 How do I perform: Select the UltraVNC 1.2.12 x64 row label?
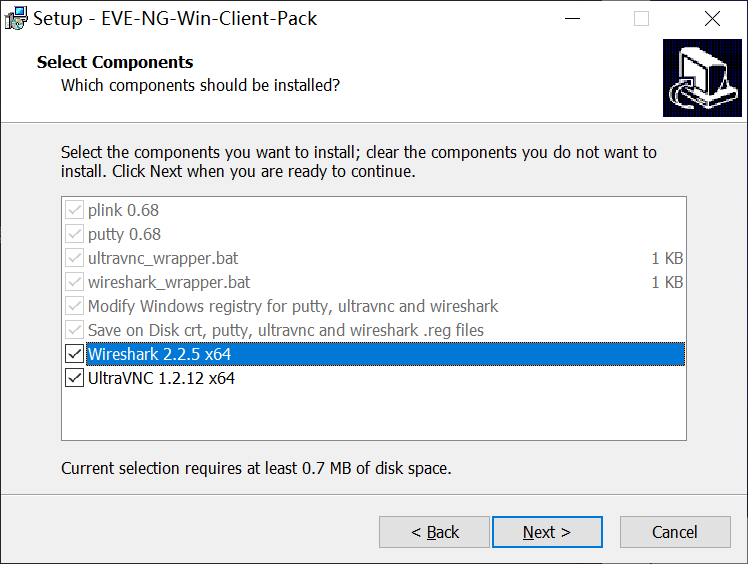point(161,378)
